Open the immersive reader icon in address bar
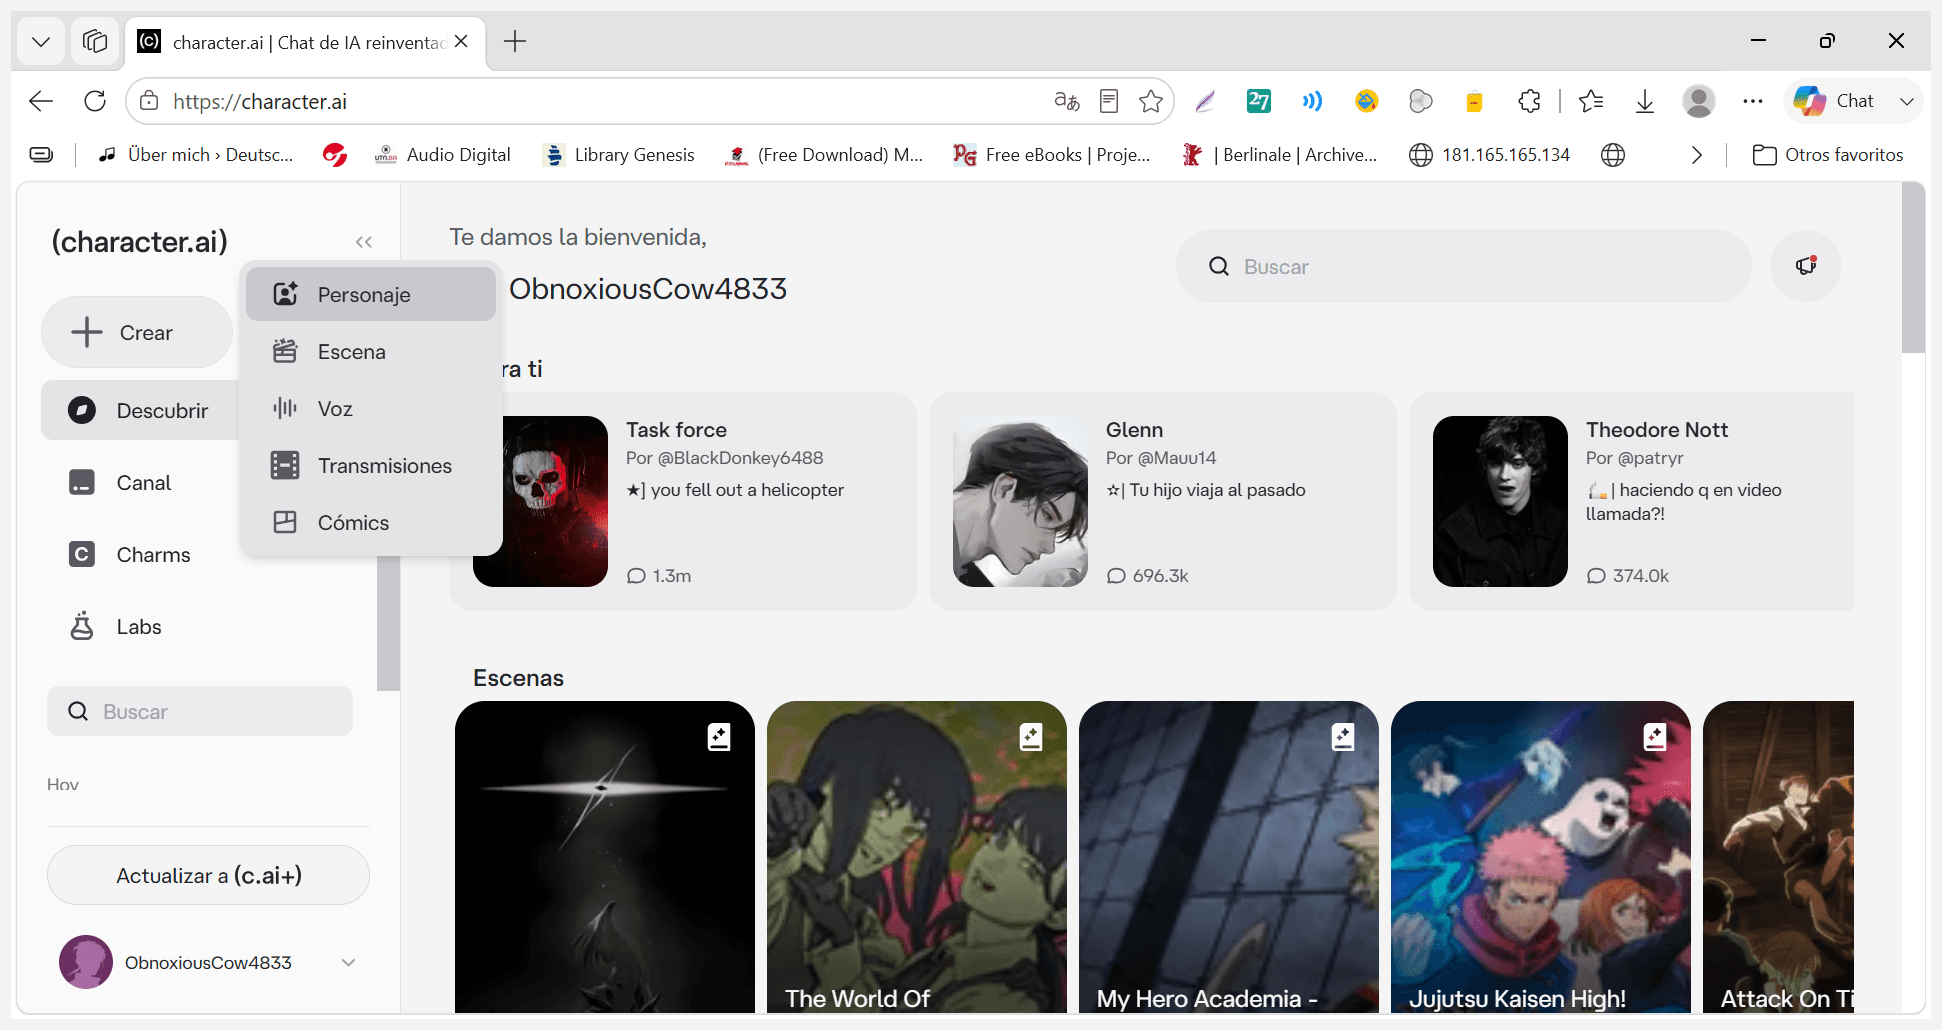The height and width of the screenshot is (1030, 1942). coord(1109,101)
